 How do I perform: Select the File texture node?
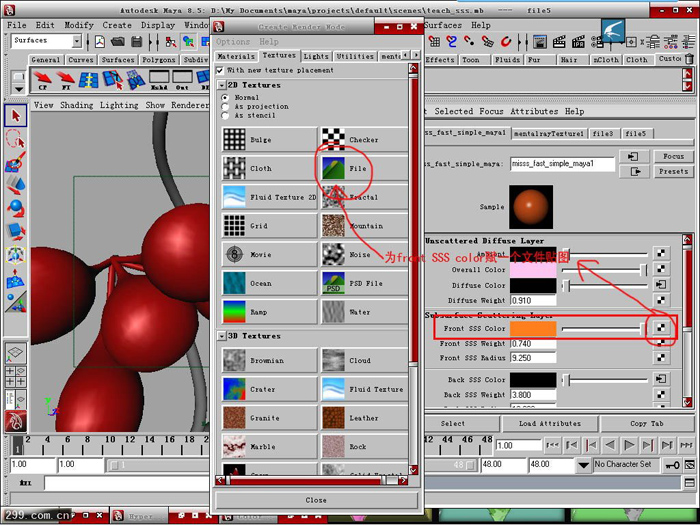(x=364, y=168)
